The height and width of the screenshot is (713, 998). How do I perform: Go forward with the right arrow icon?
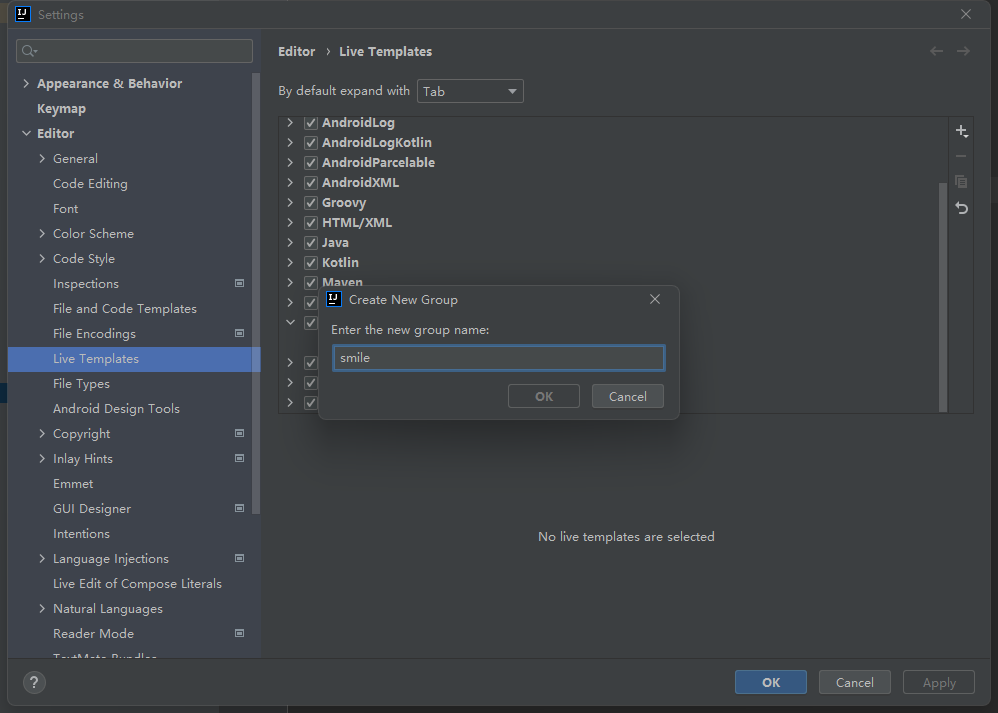[x=963, y=51]
